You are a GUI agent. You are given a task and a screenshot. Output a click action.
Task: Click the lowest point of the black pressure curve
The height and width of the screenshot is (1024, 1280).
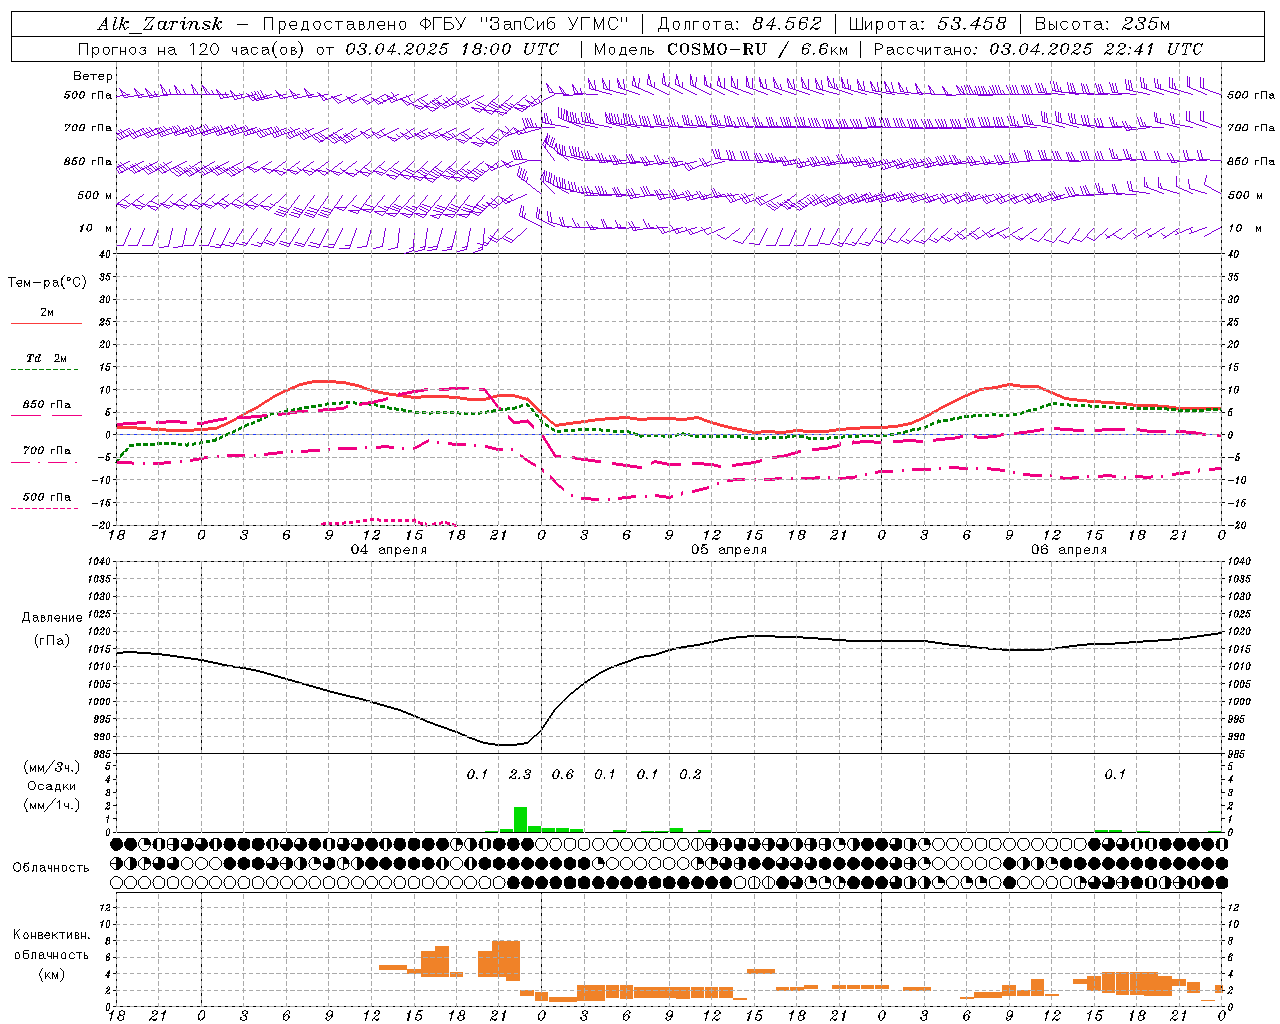tap(507, 745)
